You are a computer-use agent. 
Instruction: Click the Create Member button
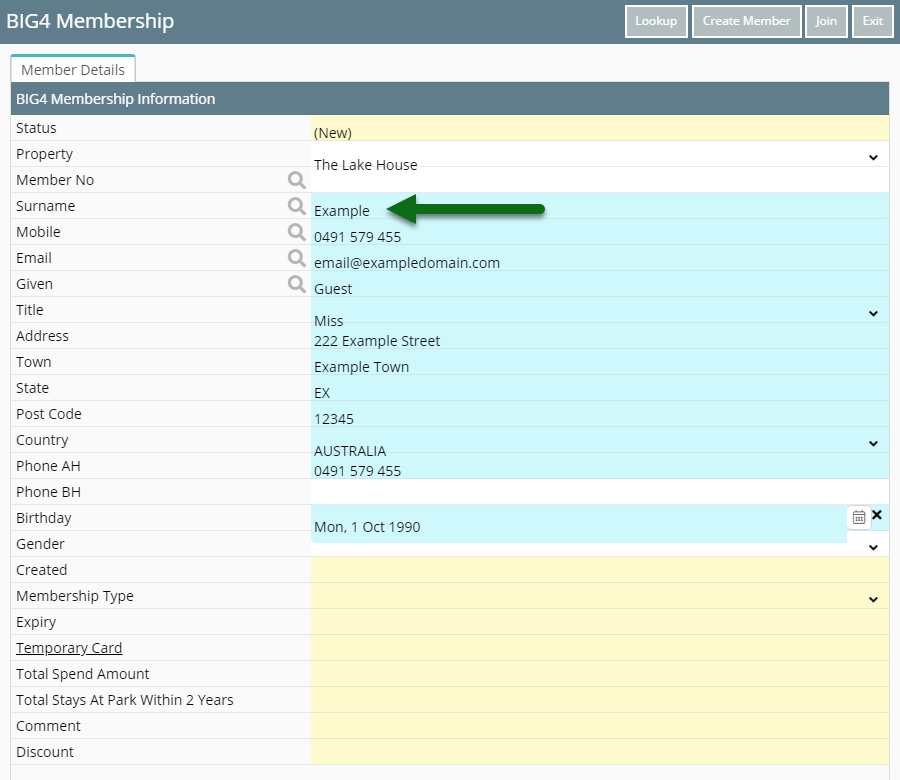(x=746, y=21)
